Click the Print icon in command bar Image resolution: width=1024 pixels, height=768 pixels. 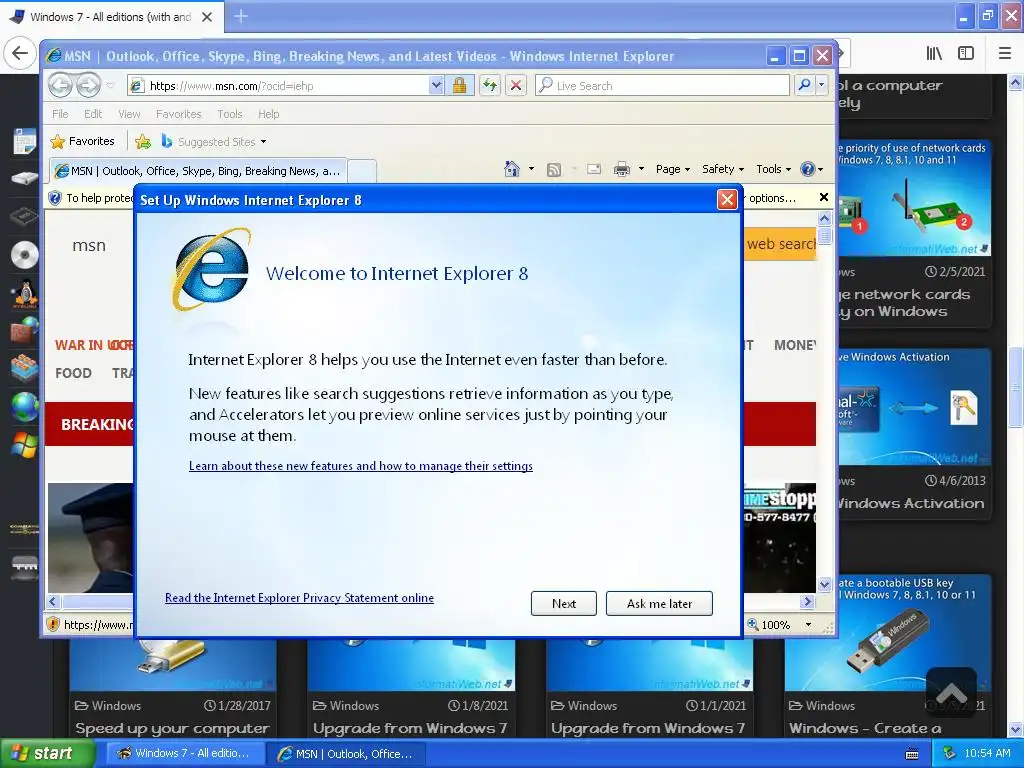pos(622,169)
